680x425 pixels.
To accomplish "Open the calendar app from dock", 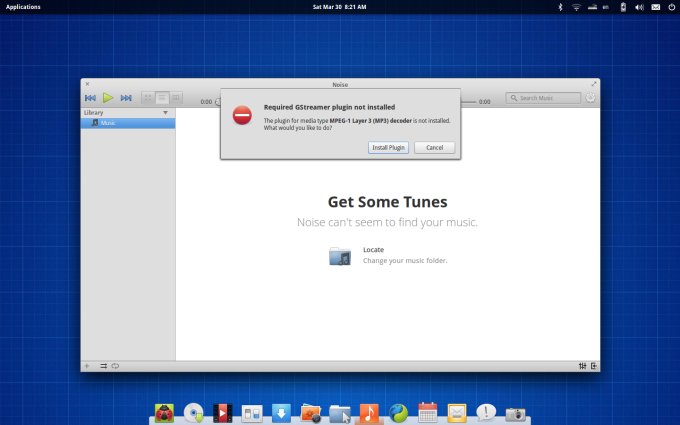I will tap(428, 412).
